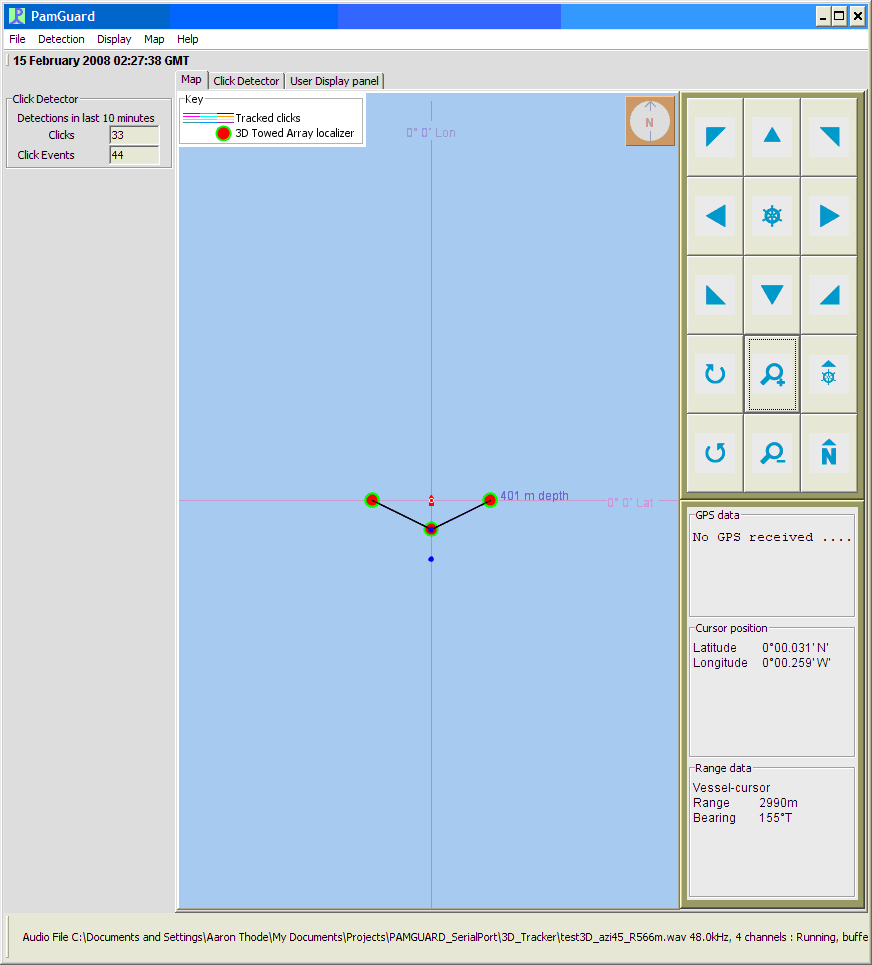Rotate map counter-clockwise
Image resolution: width=872 pixels, height=965 pixels.
tap(714, 453)
